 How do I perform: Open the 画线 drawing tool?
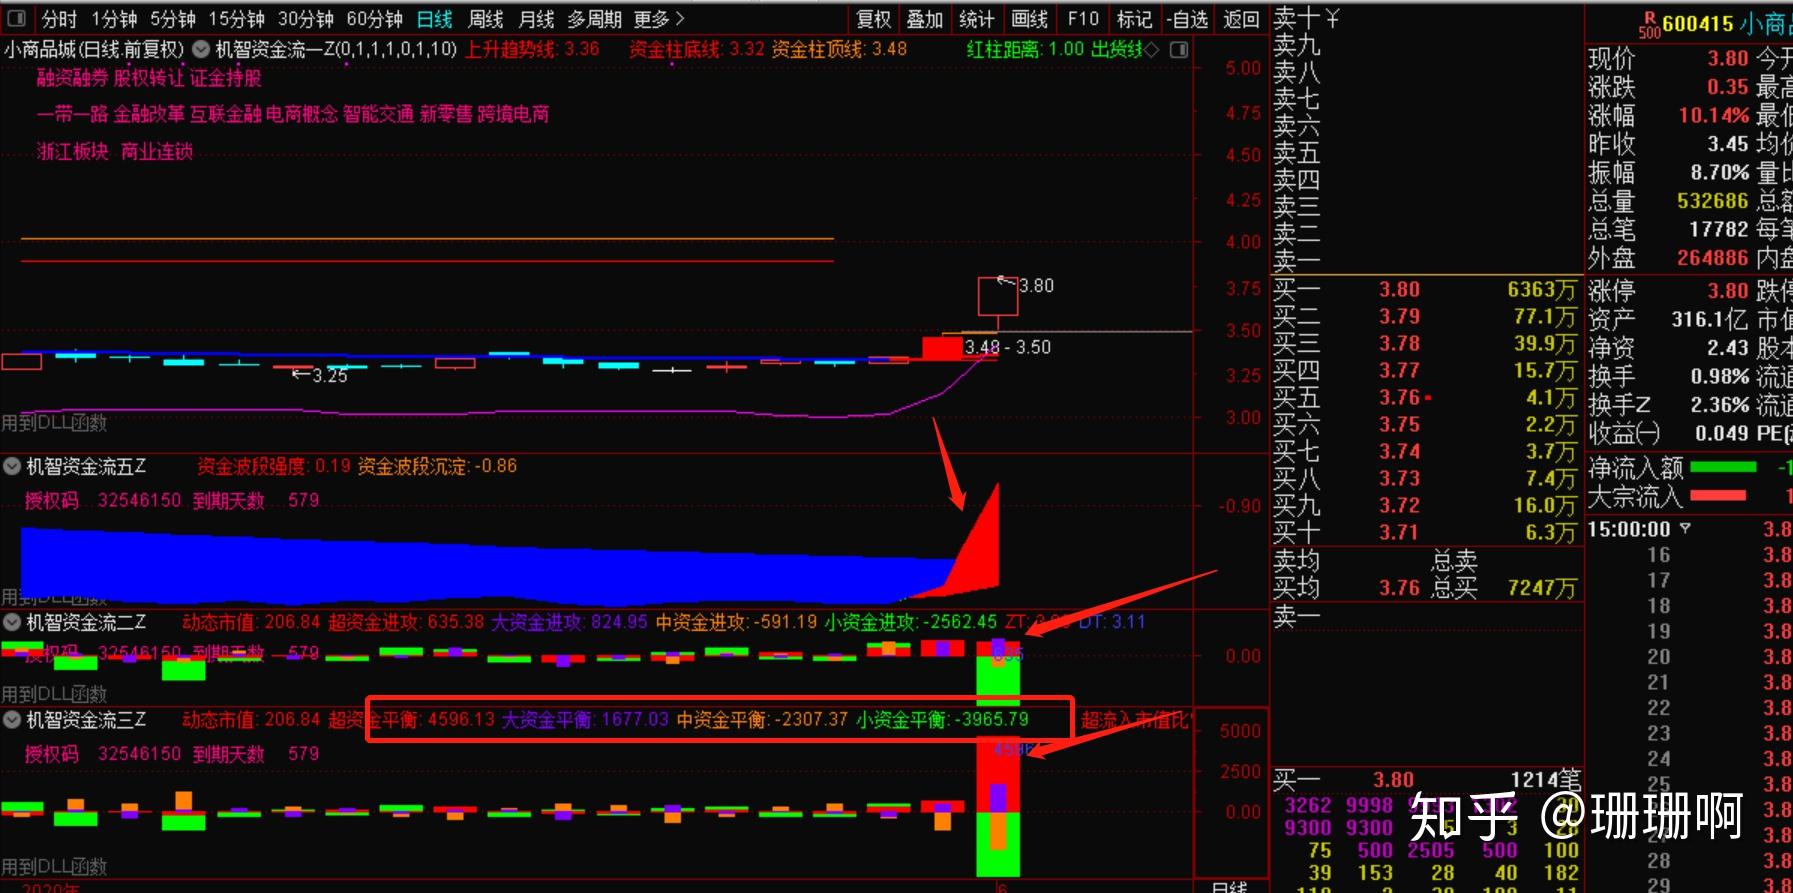tap(1029, 19)
